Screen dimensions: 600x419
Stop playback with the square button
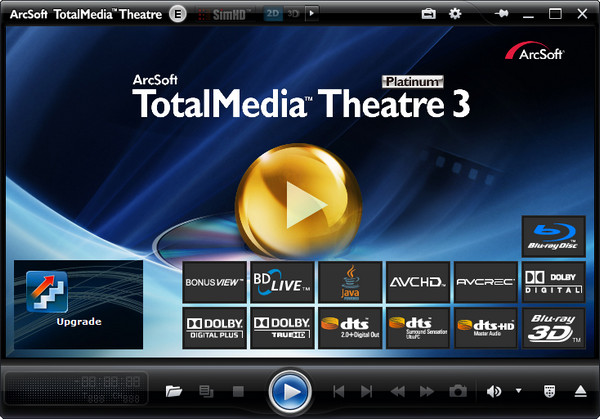pos(238,391)
